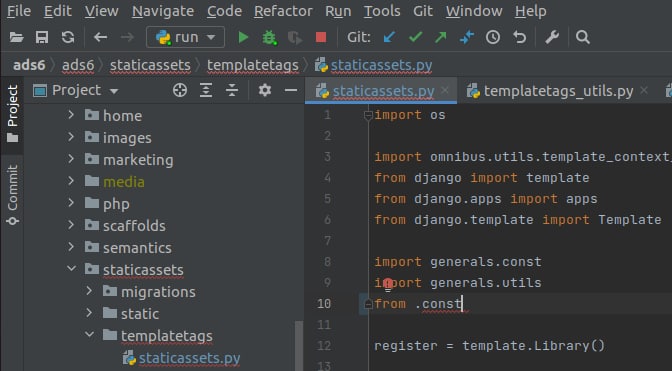Screen dimensions: 672x371
Task: Update project via Git blue arrow
Action: pyautogui.click(x=389, y=37)
